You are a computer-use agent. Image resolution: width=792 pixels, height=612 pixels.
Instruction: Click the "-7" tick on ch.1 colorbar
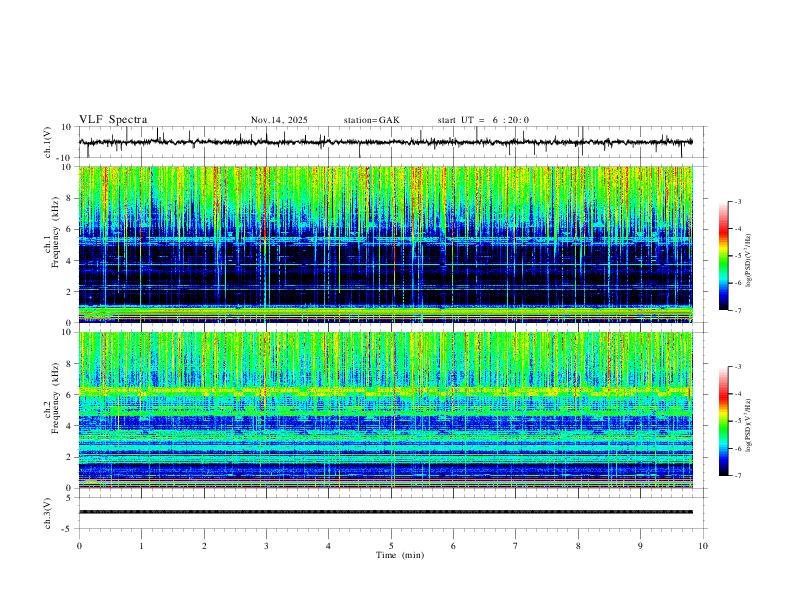[x=737, y=311]
